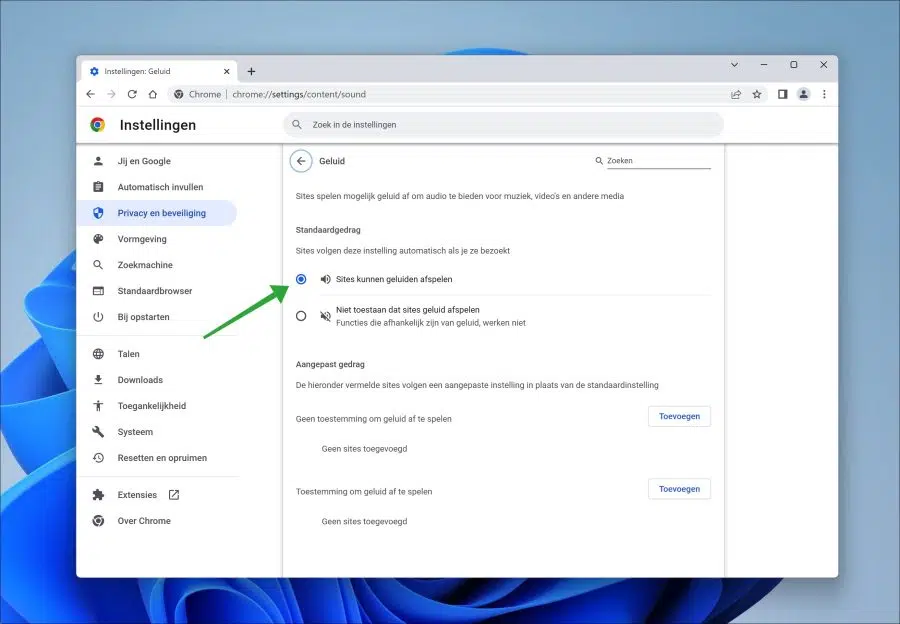The height and width of the screenshot is (624, 900).
Task: Open Bij opstarten settings
Action: tap(157, 317)
